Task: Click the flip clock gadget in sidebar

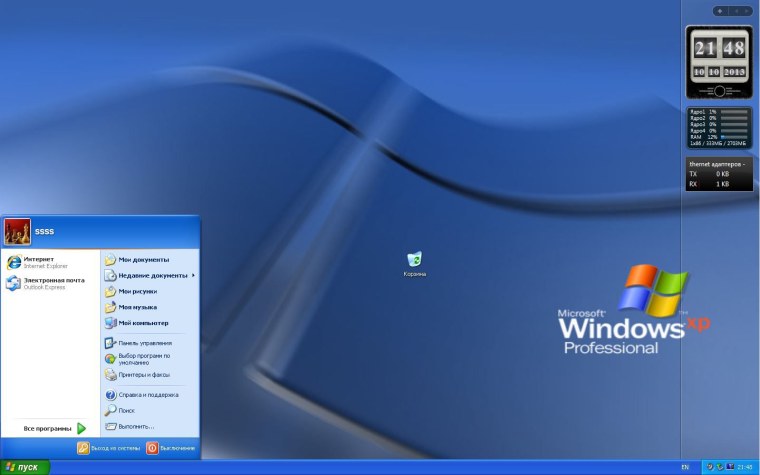Action: [718, 60]
